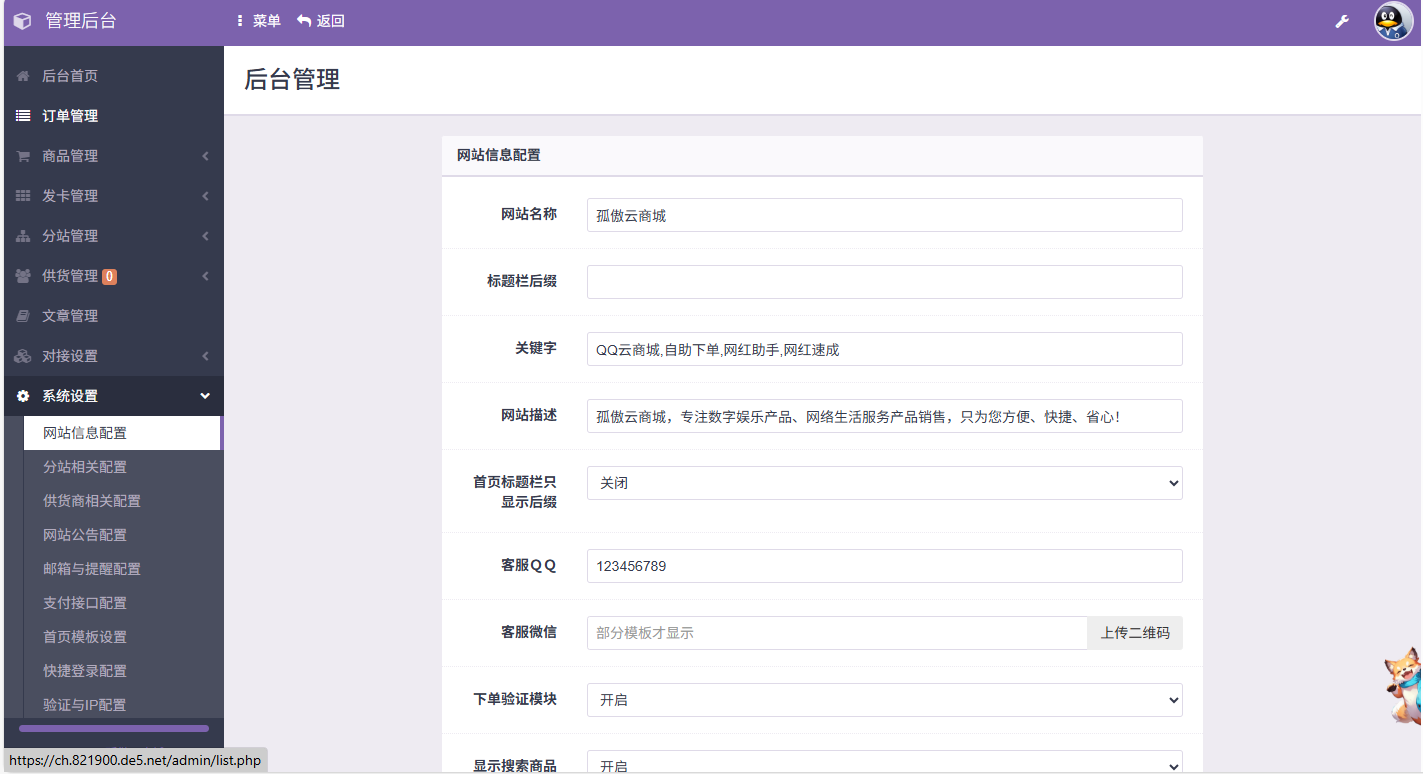Collapse the 系统设置 sidebar section
1423x774 pixels.
[x=112, y=396]
